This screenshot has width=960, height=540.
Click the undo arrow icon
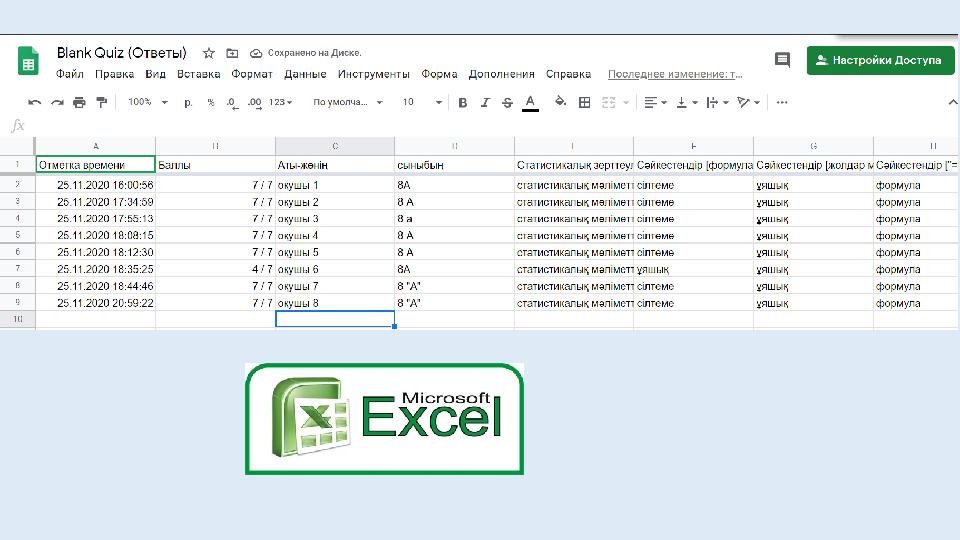(x=35, y=102)
